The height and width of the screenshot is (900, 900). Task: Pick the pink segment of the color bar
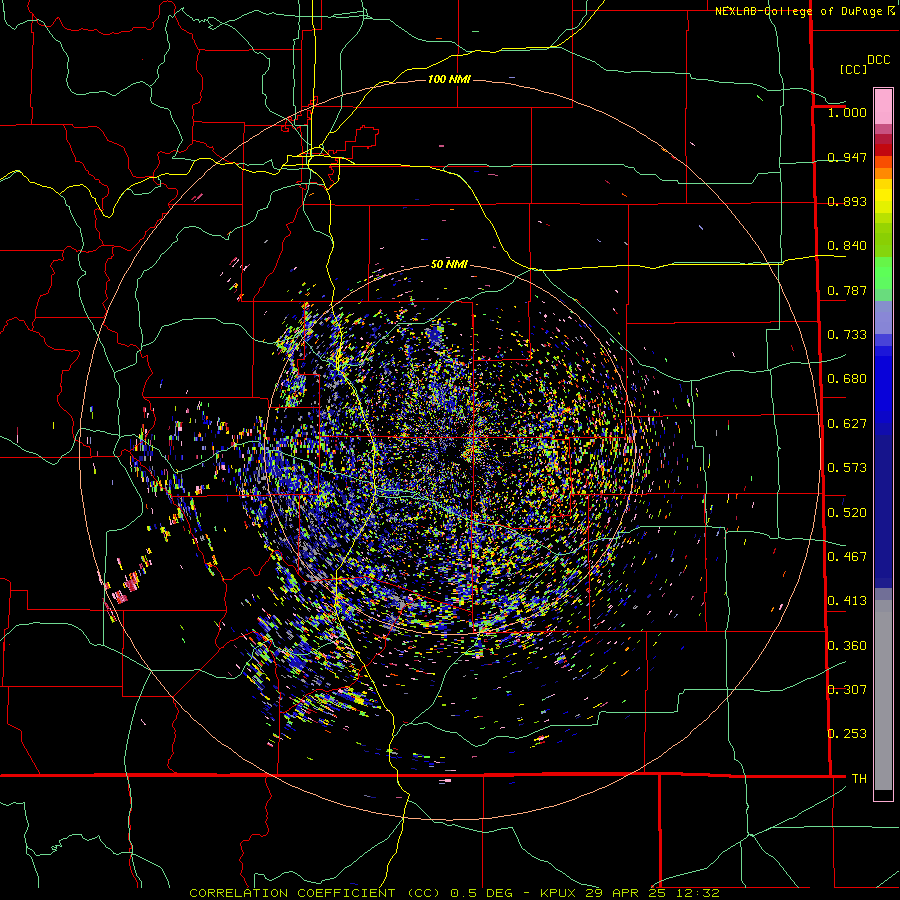pos(883,106)
